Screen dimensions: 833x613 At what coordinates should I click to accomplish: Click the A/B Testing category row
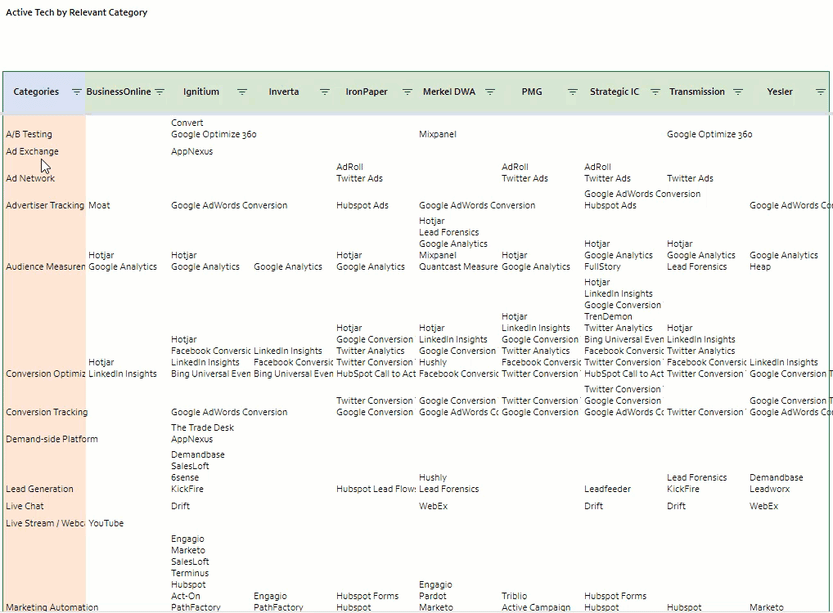pos(29,134)
